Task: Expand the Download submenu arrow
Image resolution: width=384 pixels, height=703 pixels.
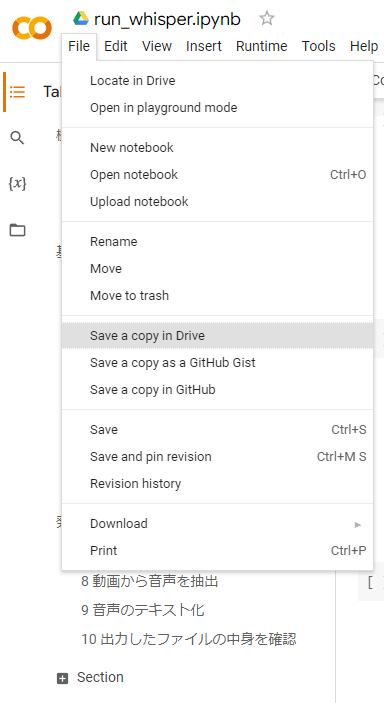Action: pyautogui.click(x=358, y=524)
